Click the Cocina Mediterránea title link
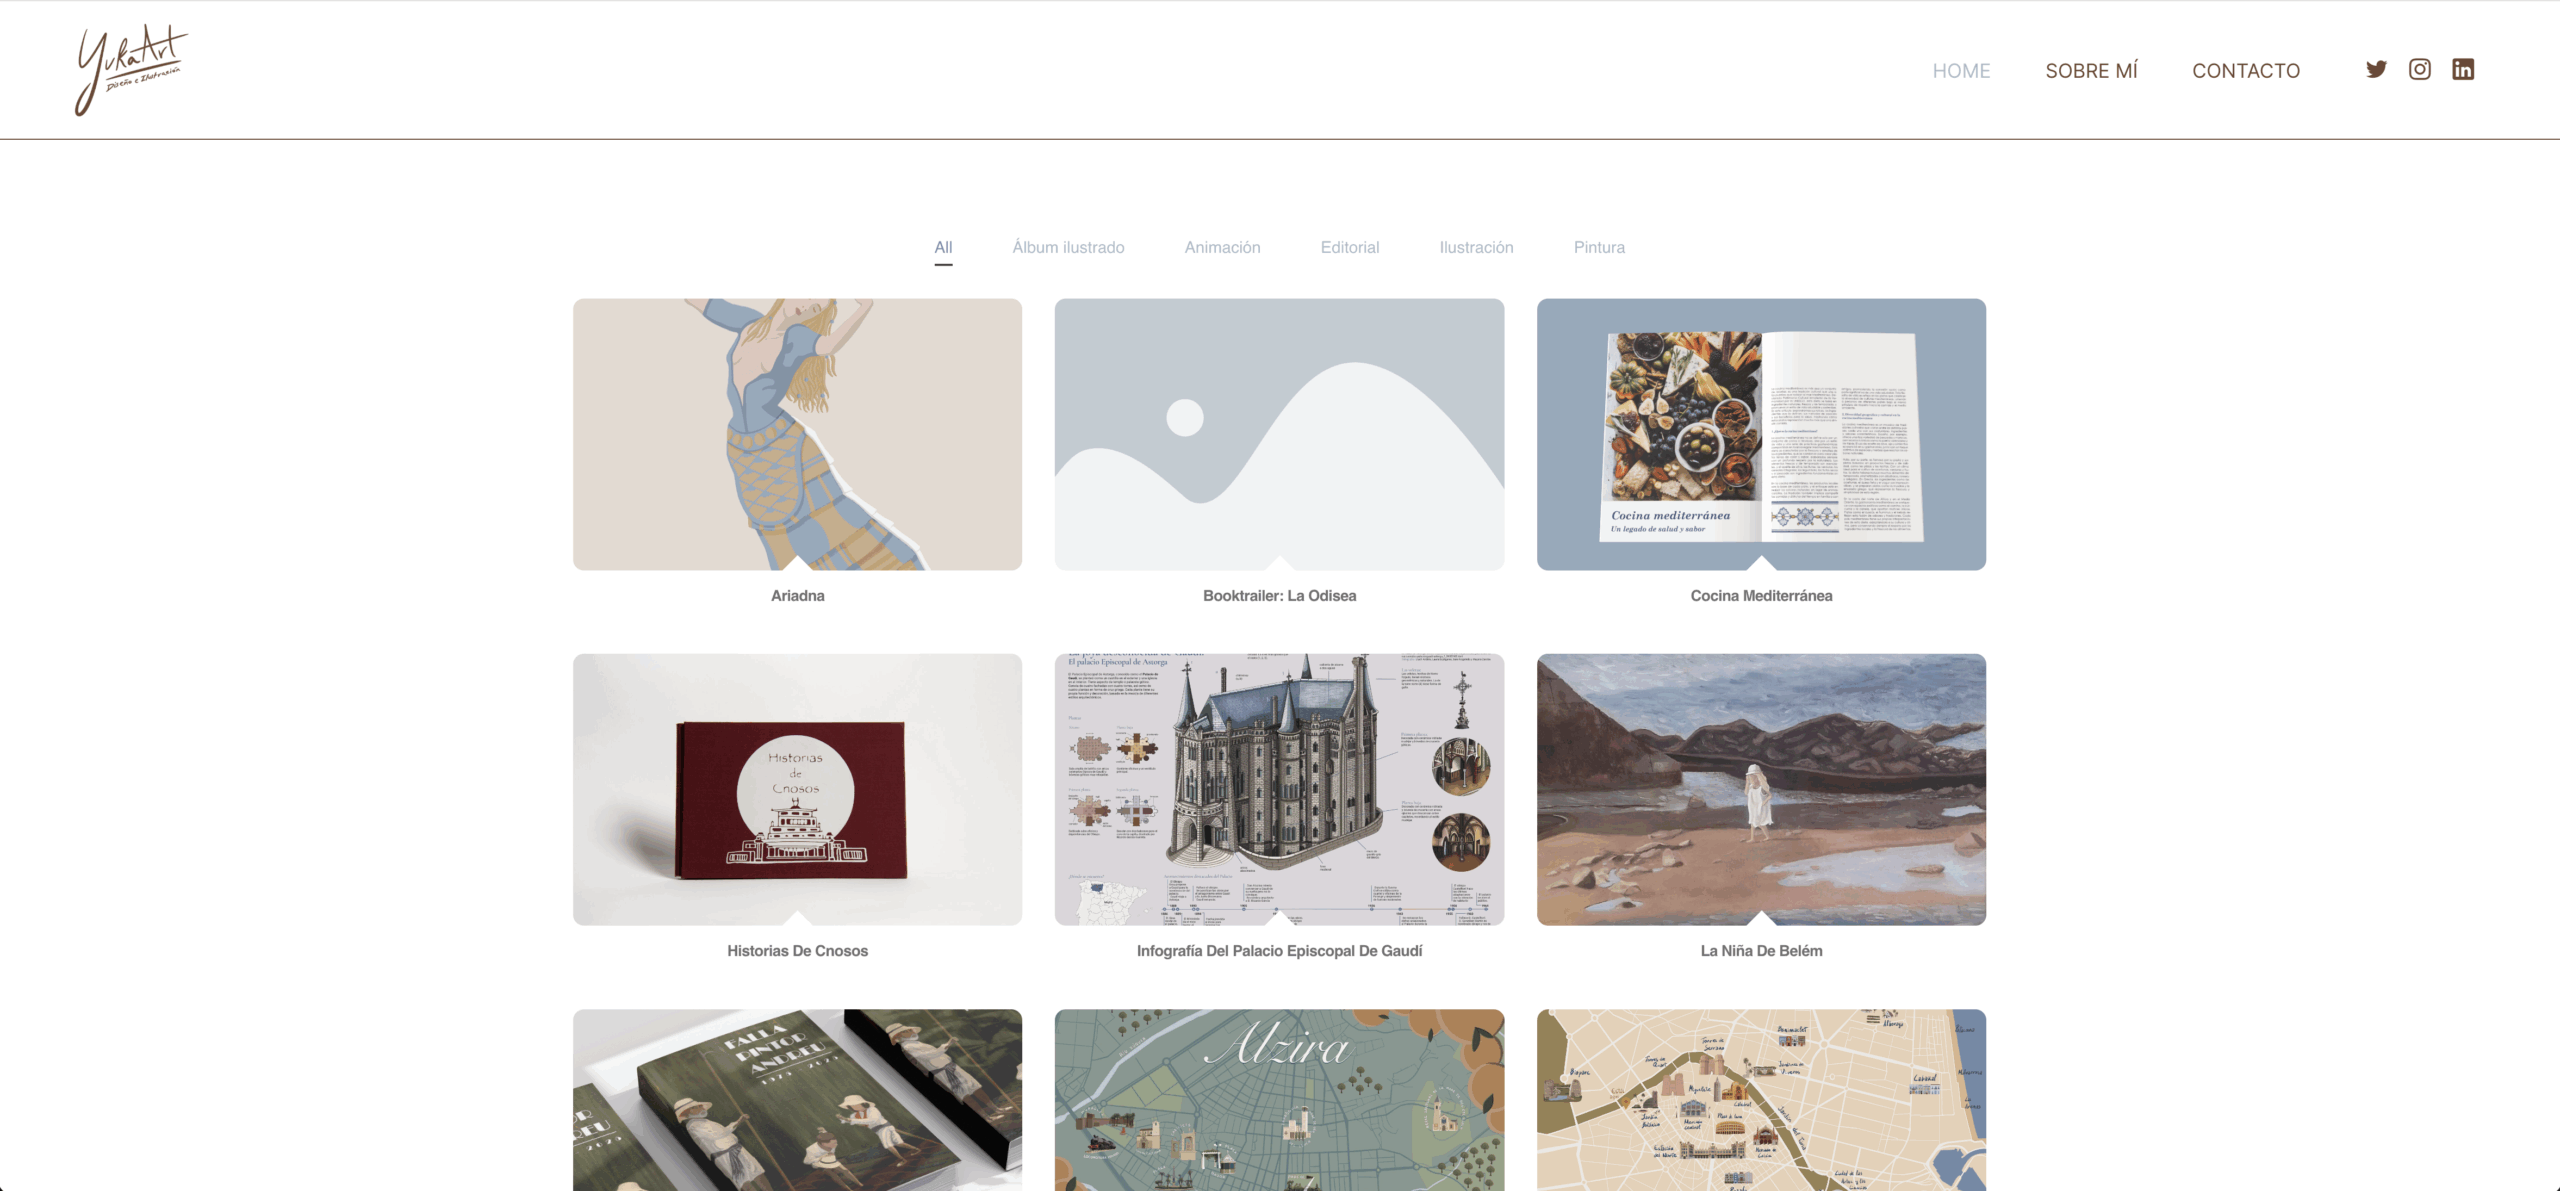 [1761, 595]
